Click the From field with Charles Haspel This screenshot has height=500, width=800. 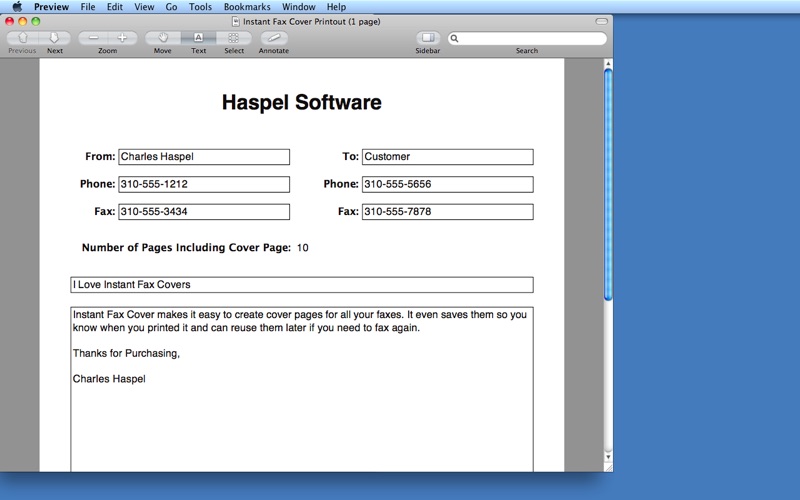[x=204, y=157]
